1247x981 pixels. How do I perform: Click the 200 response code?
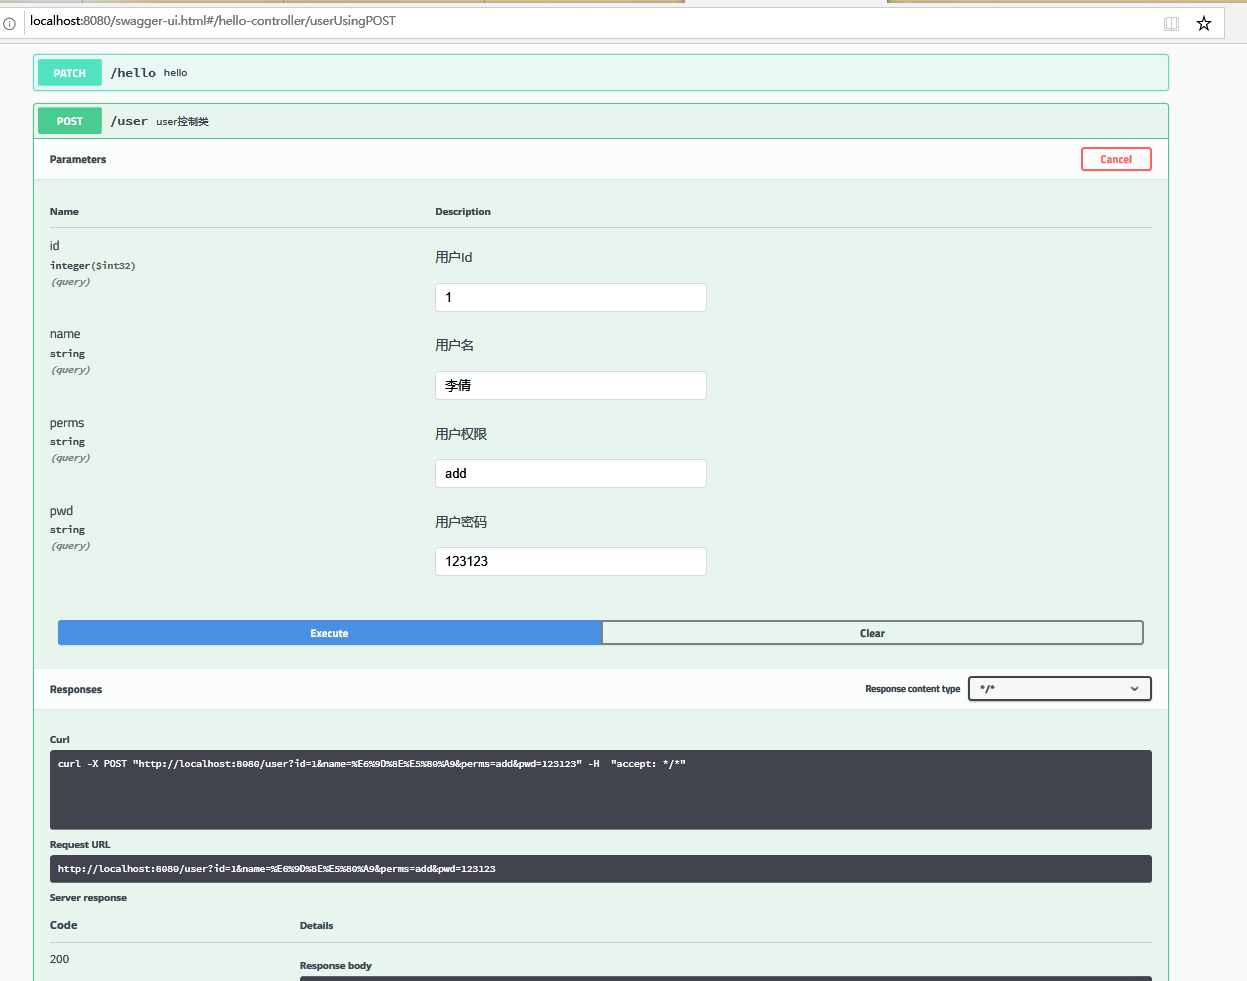(60, 959)
